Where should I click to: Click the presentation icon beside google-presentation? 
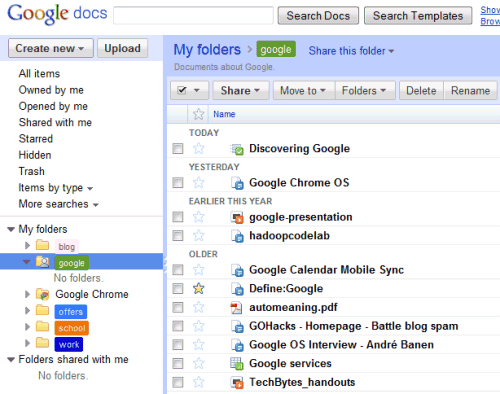237,217
